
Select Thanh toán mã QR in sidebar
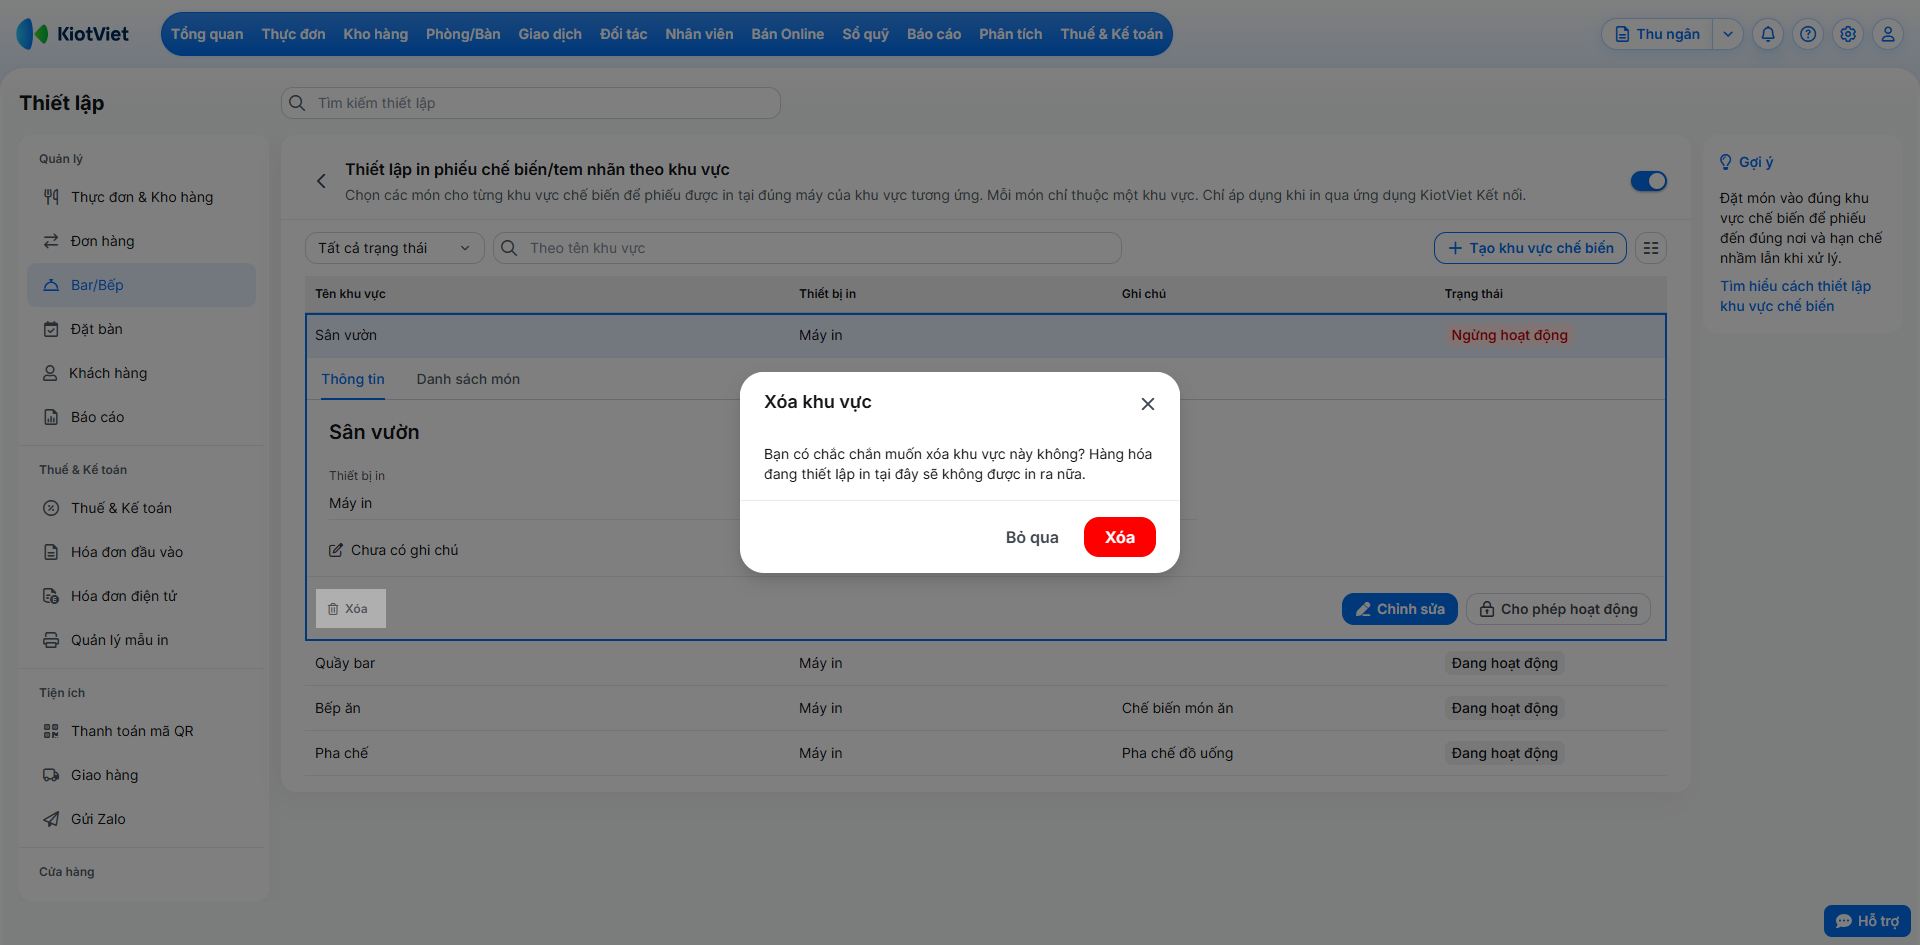141,731
